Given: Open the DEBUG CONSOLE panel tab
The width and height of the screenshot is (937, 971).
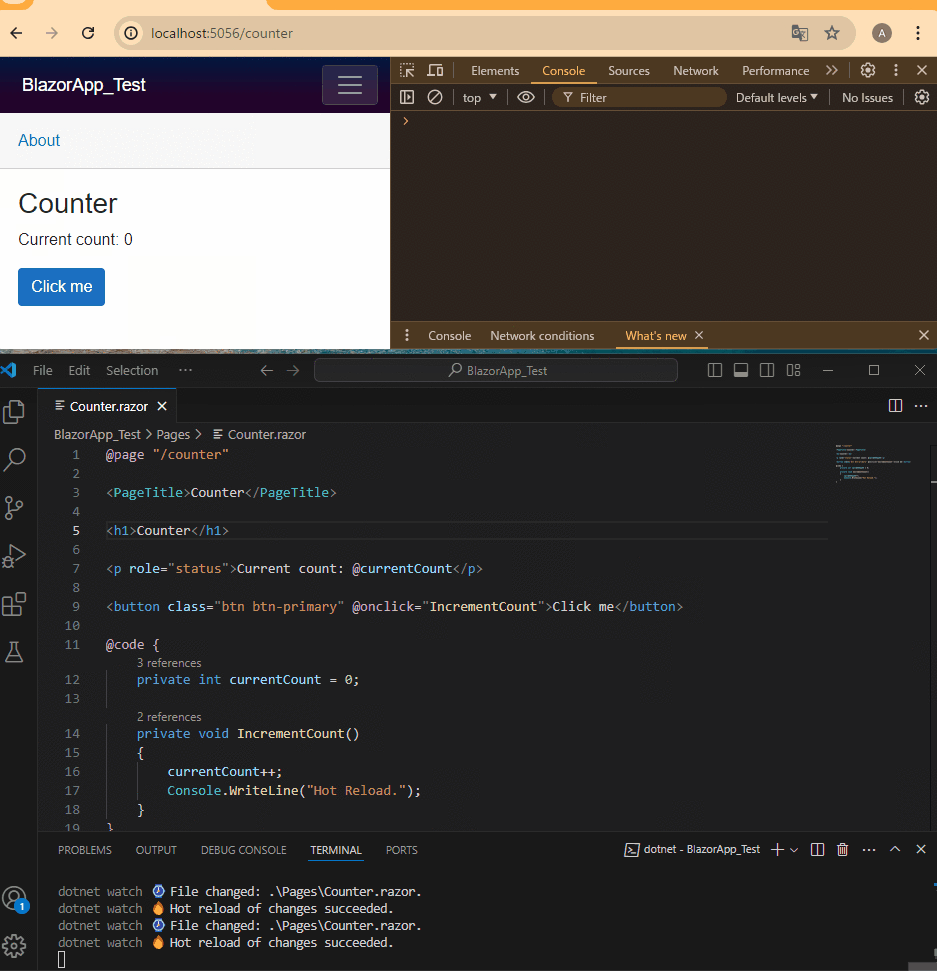Looking at the screenshot, I should pos(243,850).
